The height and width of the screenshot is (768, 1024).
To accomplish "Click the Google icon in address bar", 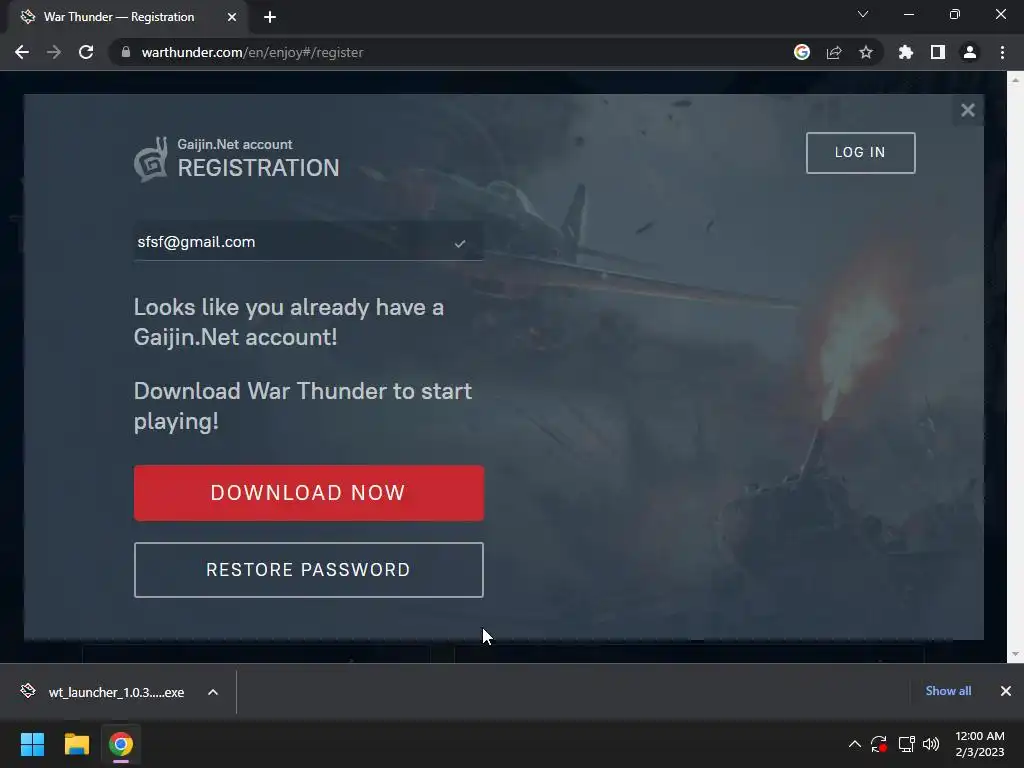I will (x=801, y=52).
